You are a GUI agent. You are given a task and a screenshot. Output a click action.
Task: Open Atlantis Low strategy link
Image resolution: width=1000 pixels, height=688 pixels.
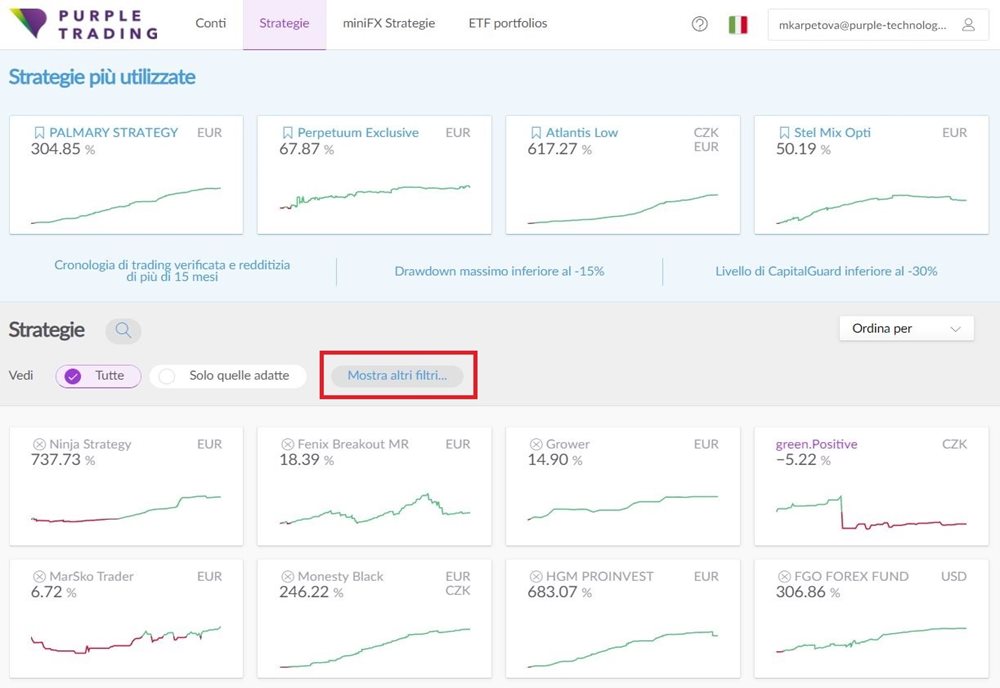tap(582, 133)
